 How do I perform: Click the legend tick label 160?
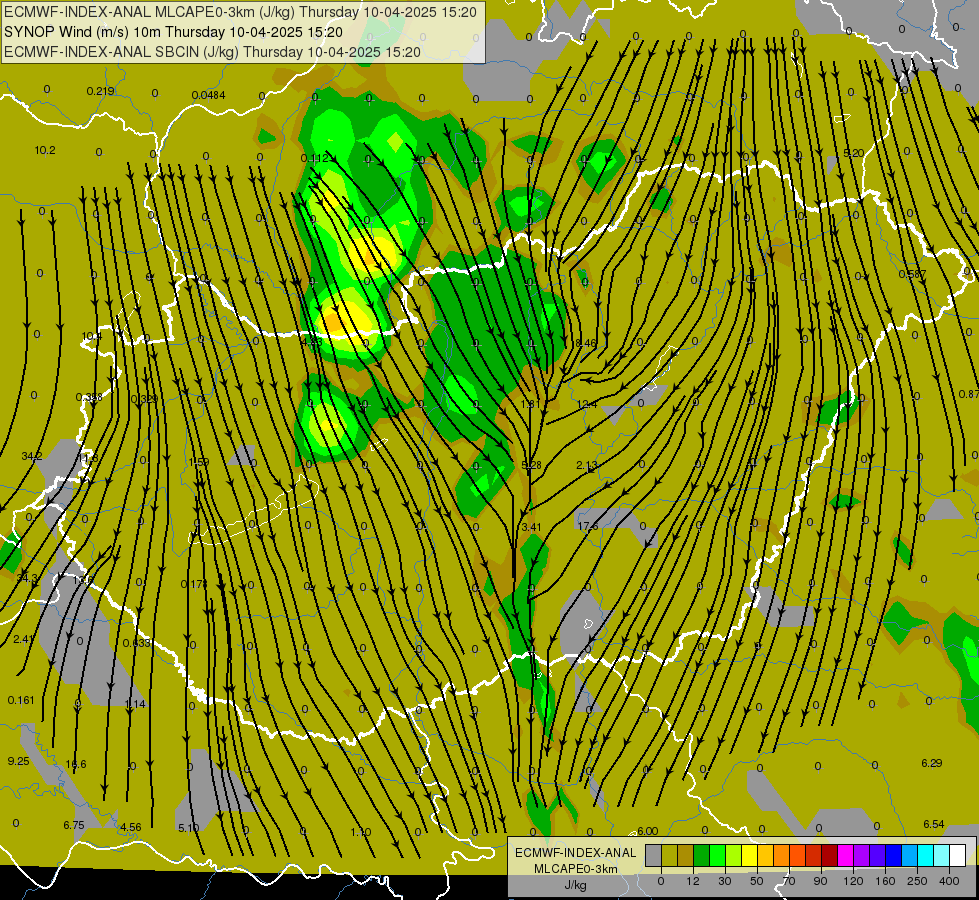click(885, 881)
